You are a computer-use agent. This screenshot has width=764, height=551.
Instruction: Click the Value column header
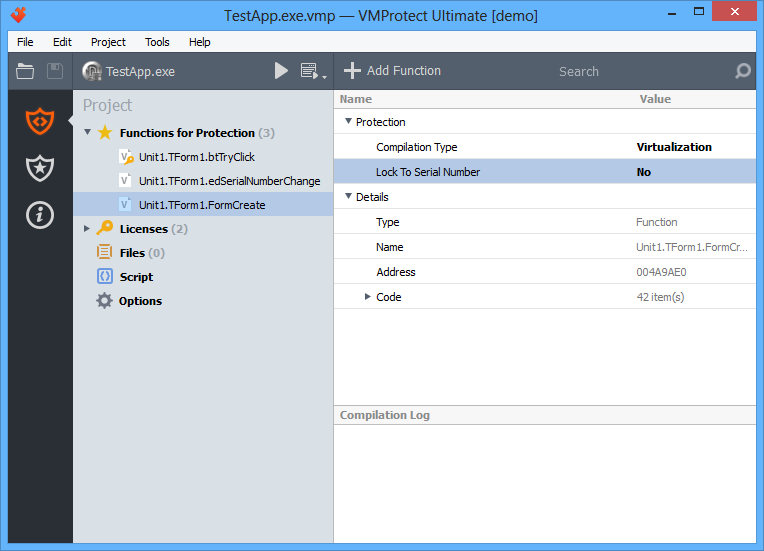click(x=655, y=99)
